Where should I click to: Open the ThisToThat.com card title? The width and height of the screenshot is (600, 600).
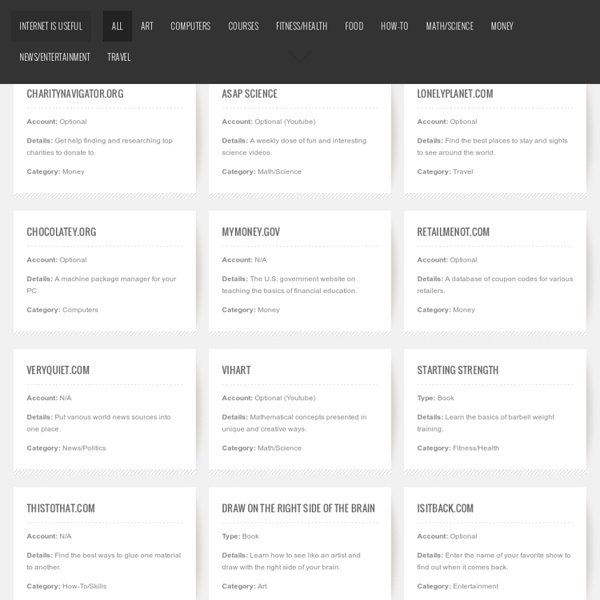(61, 508)
